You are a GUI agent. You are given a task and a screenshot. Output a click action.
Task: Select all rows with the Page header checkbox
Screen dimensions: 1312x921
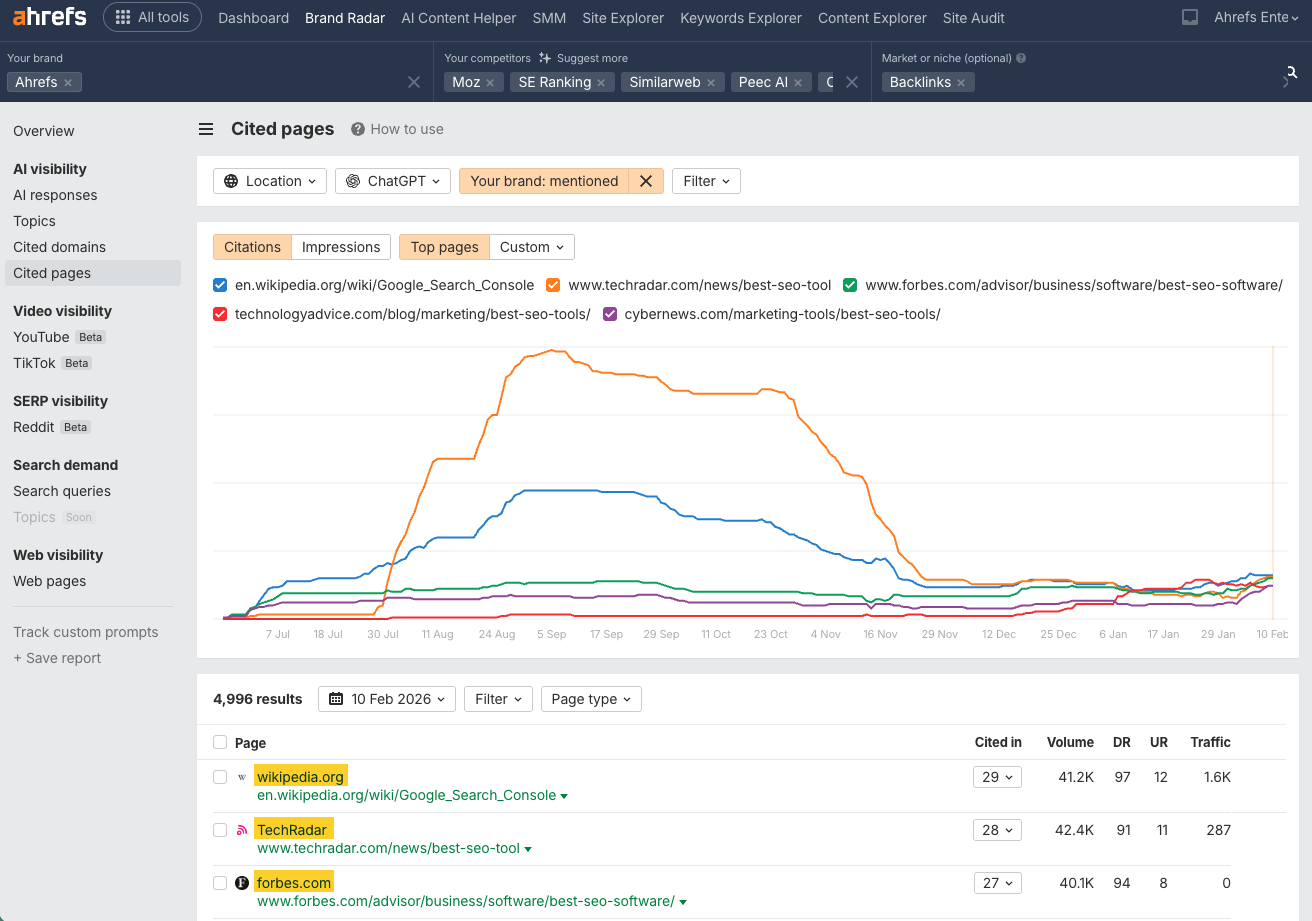220,742
